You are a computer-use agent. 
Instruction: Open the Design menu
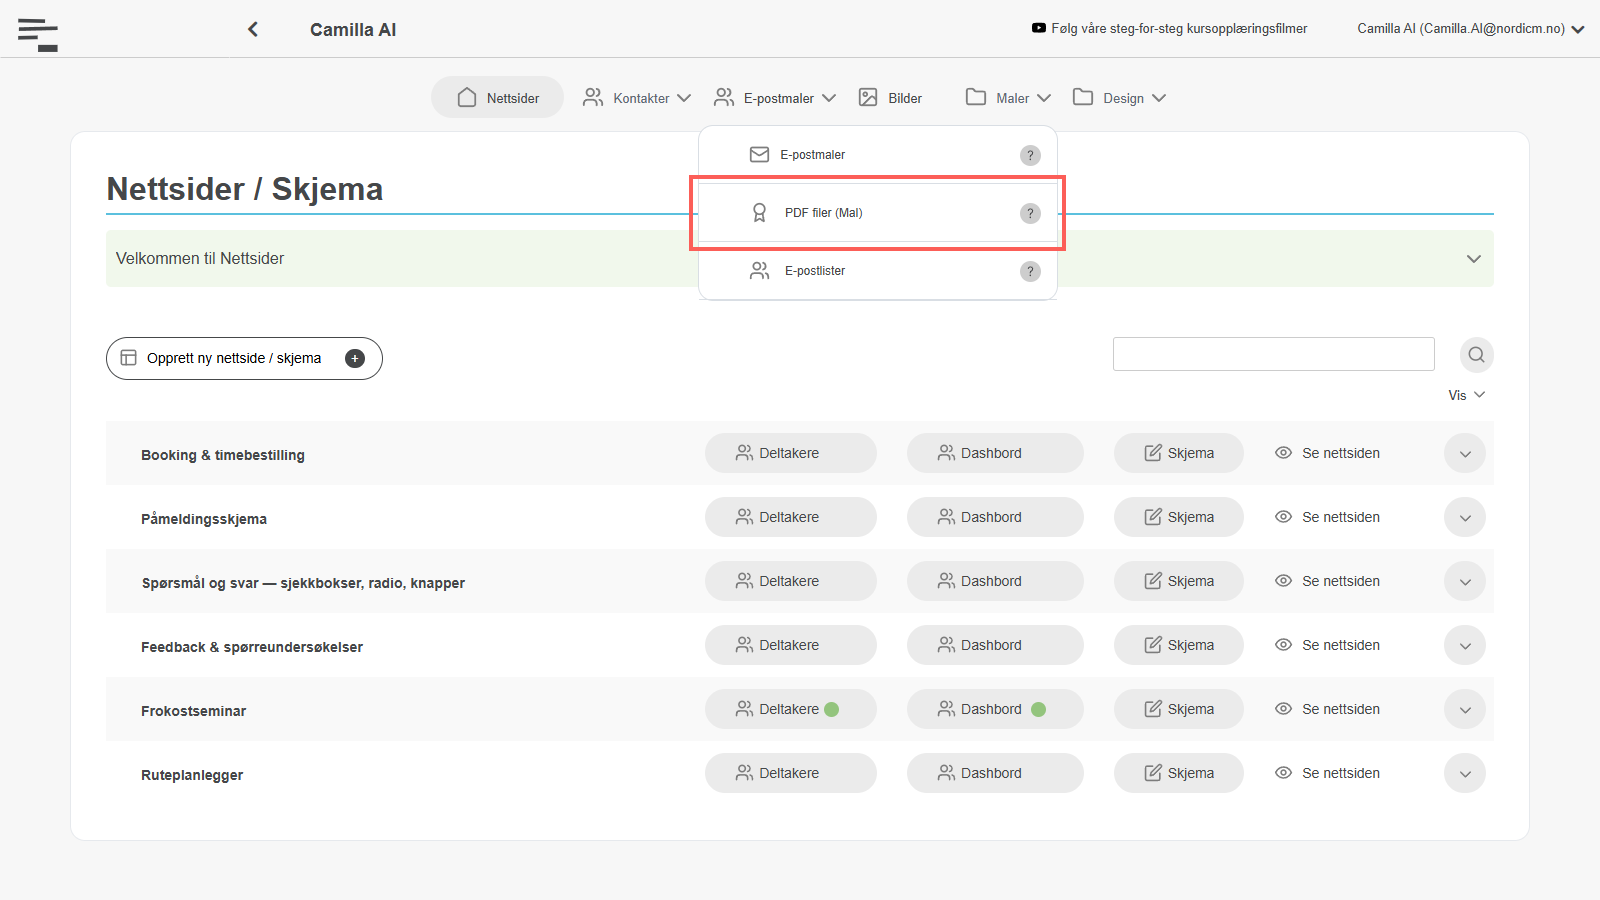1119,97
